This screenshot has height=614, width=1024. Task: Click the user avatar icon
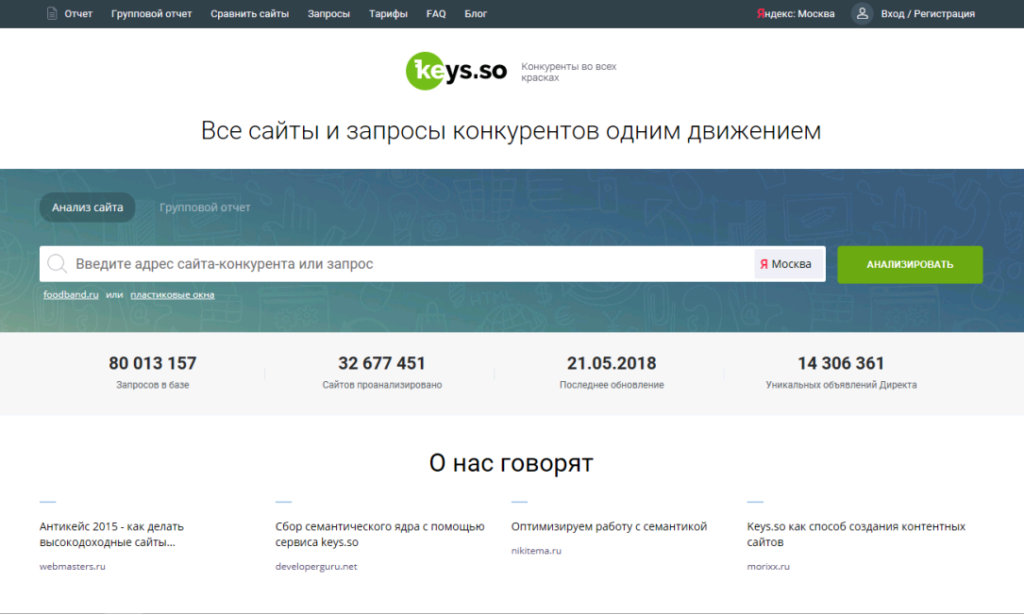pyautogui.click(x=862, y=13)
